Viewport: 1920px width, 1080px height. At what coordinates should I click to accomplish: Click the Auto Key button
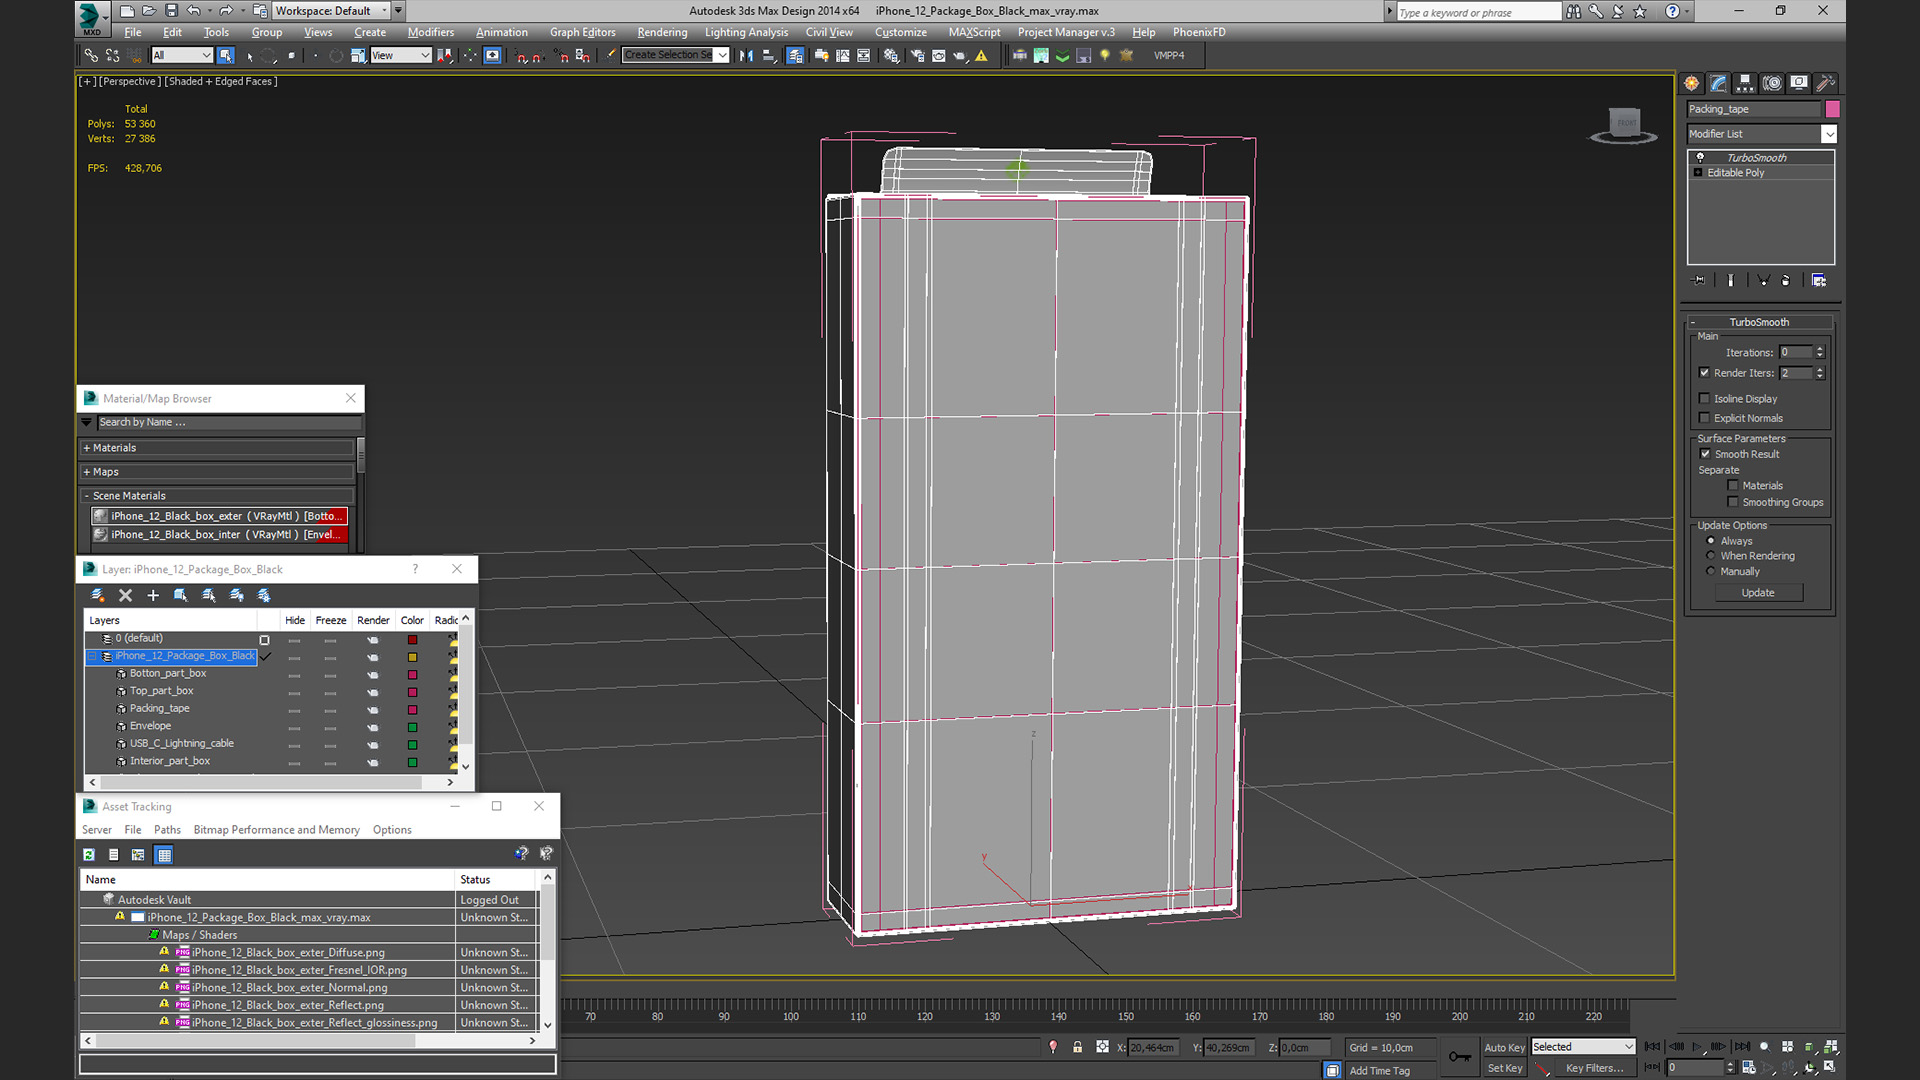[x=1504, y=1047]
